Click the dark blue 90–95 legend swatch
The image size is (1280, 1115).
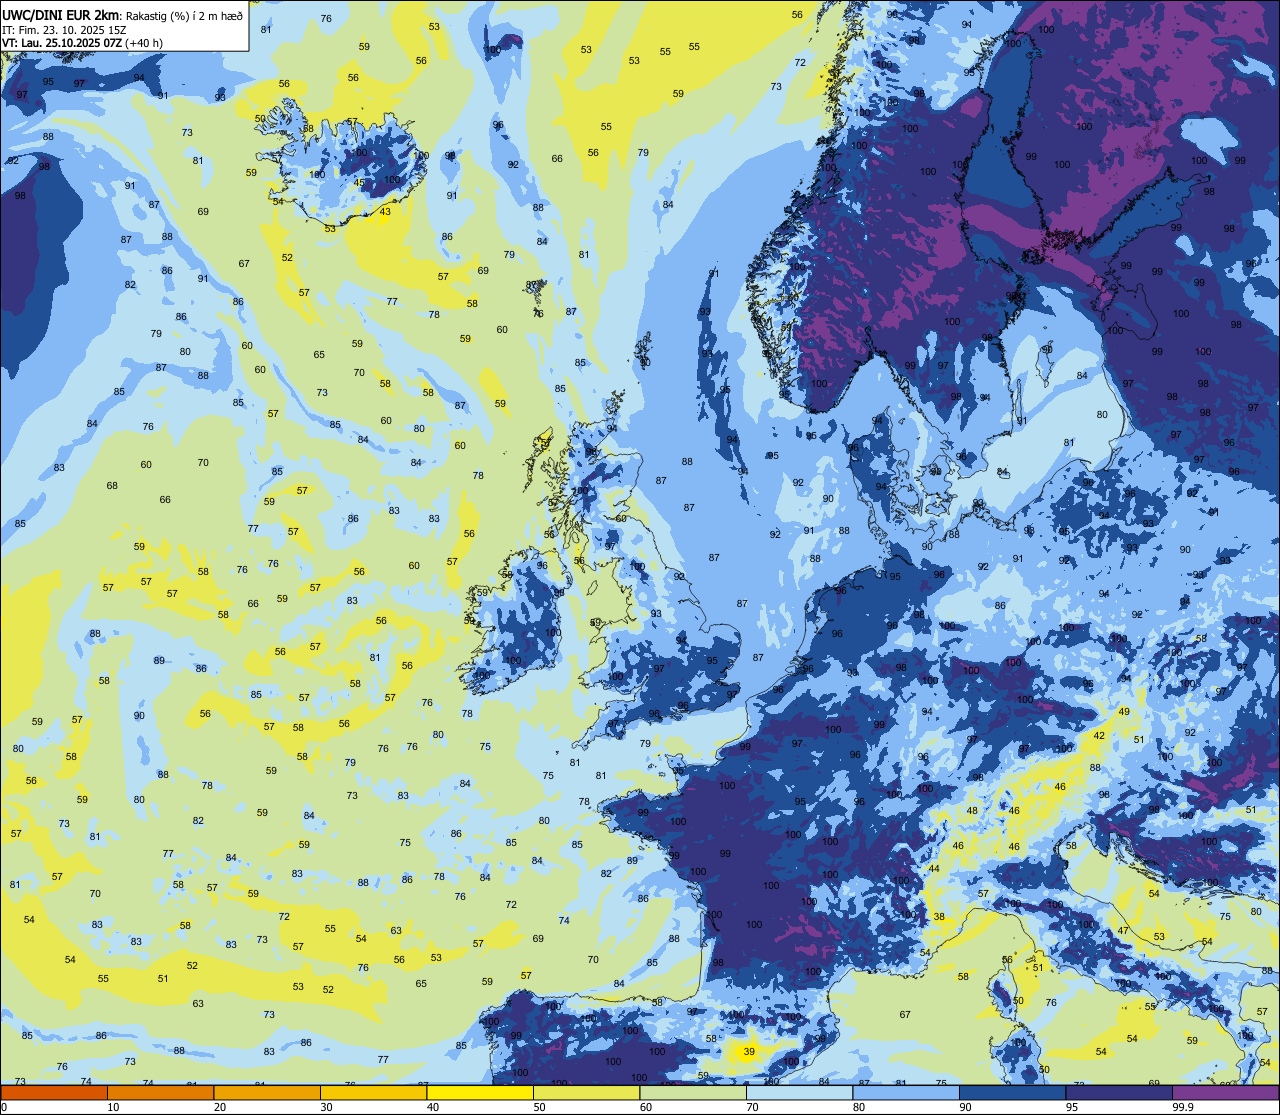1012,1092
